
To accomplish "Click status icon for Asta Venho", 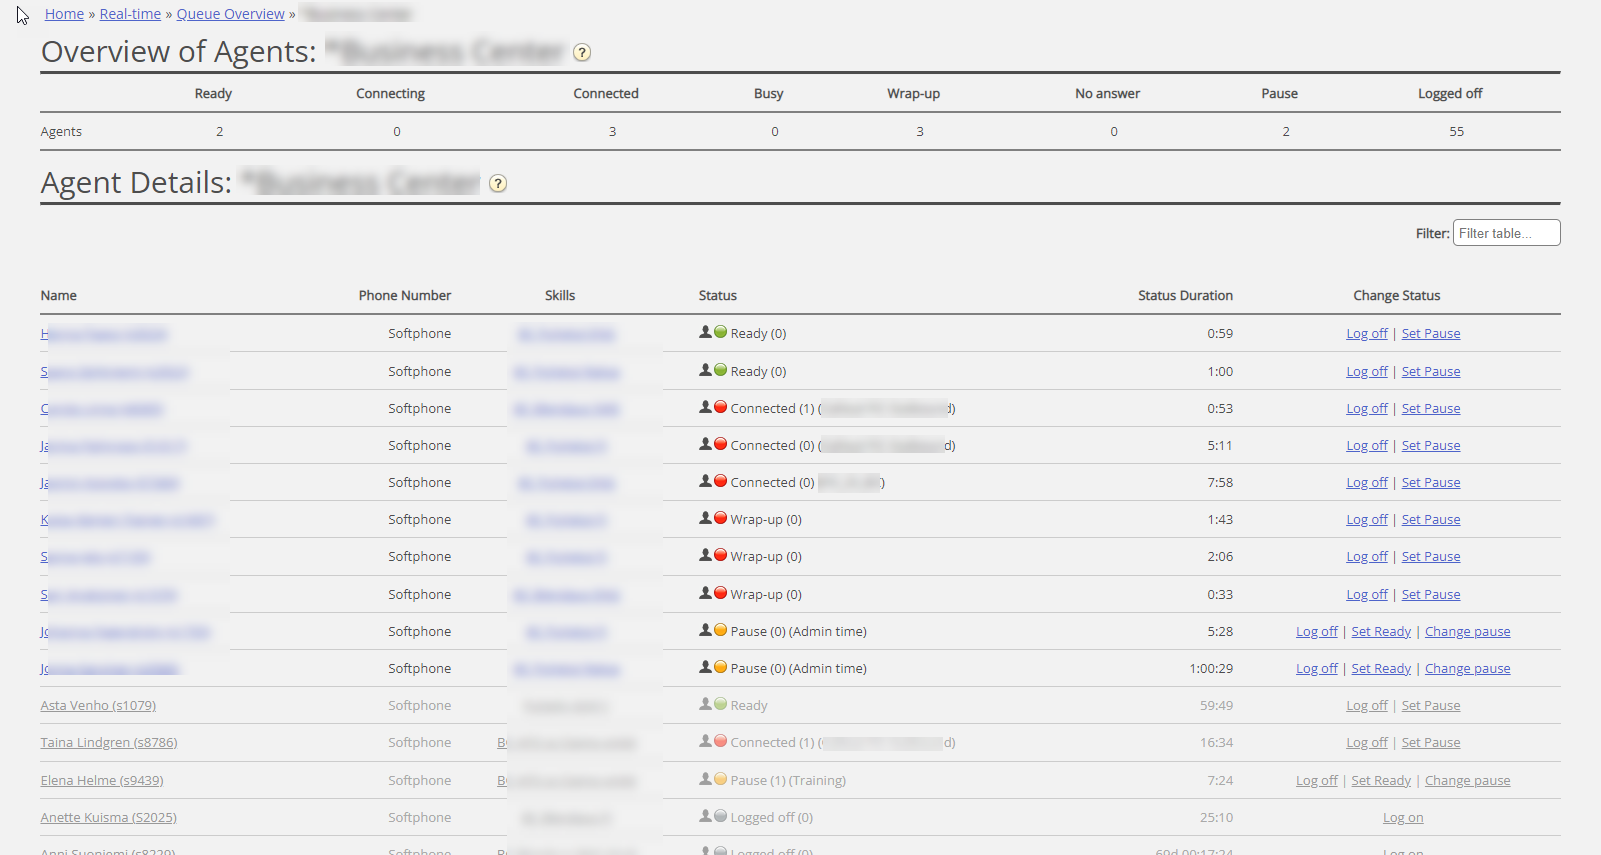I will (720, 704).
